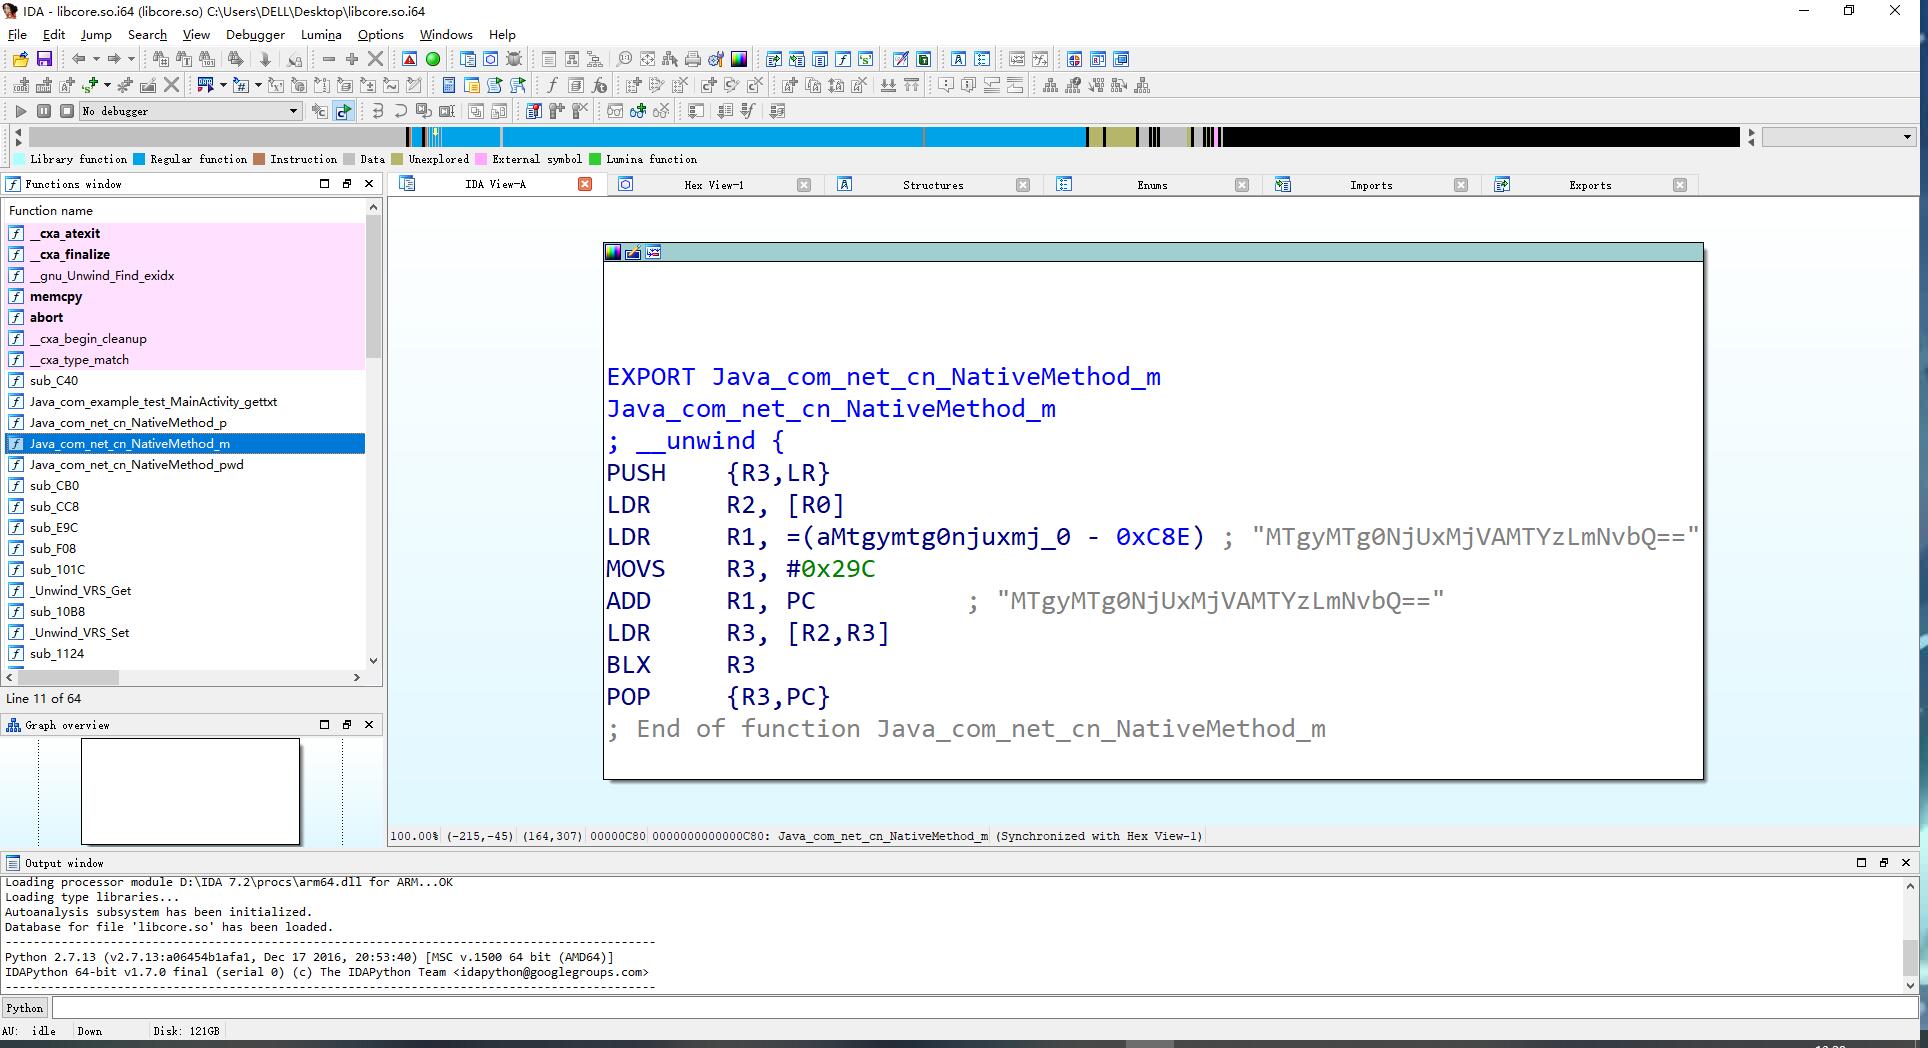Select Java_com_example_test_MainActivity_gettxt function
The width and height of the screenshot is (1928, 1048).
[185, 402]
